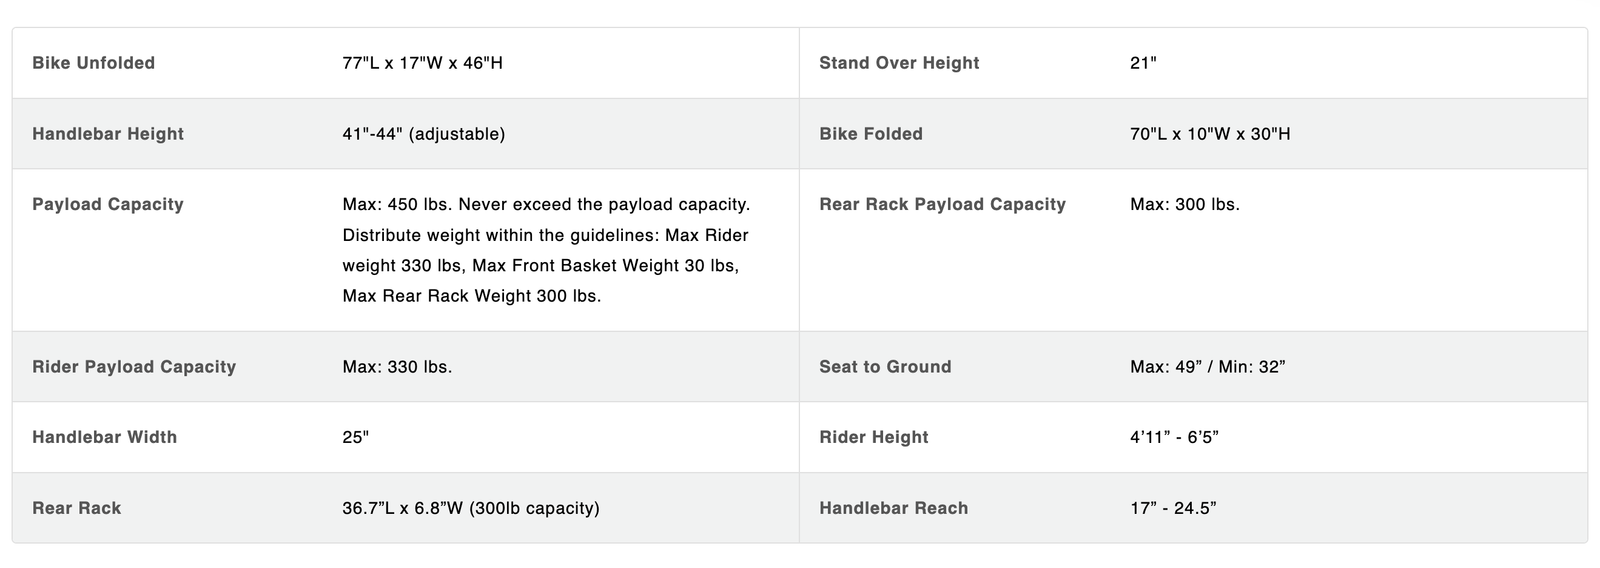Click the Seat to Ground label
1600x568 pixels.
(885, 367)
